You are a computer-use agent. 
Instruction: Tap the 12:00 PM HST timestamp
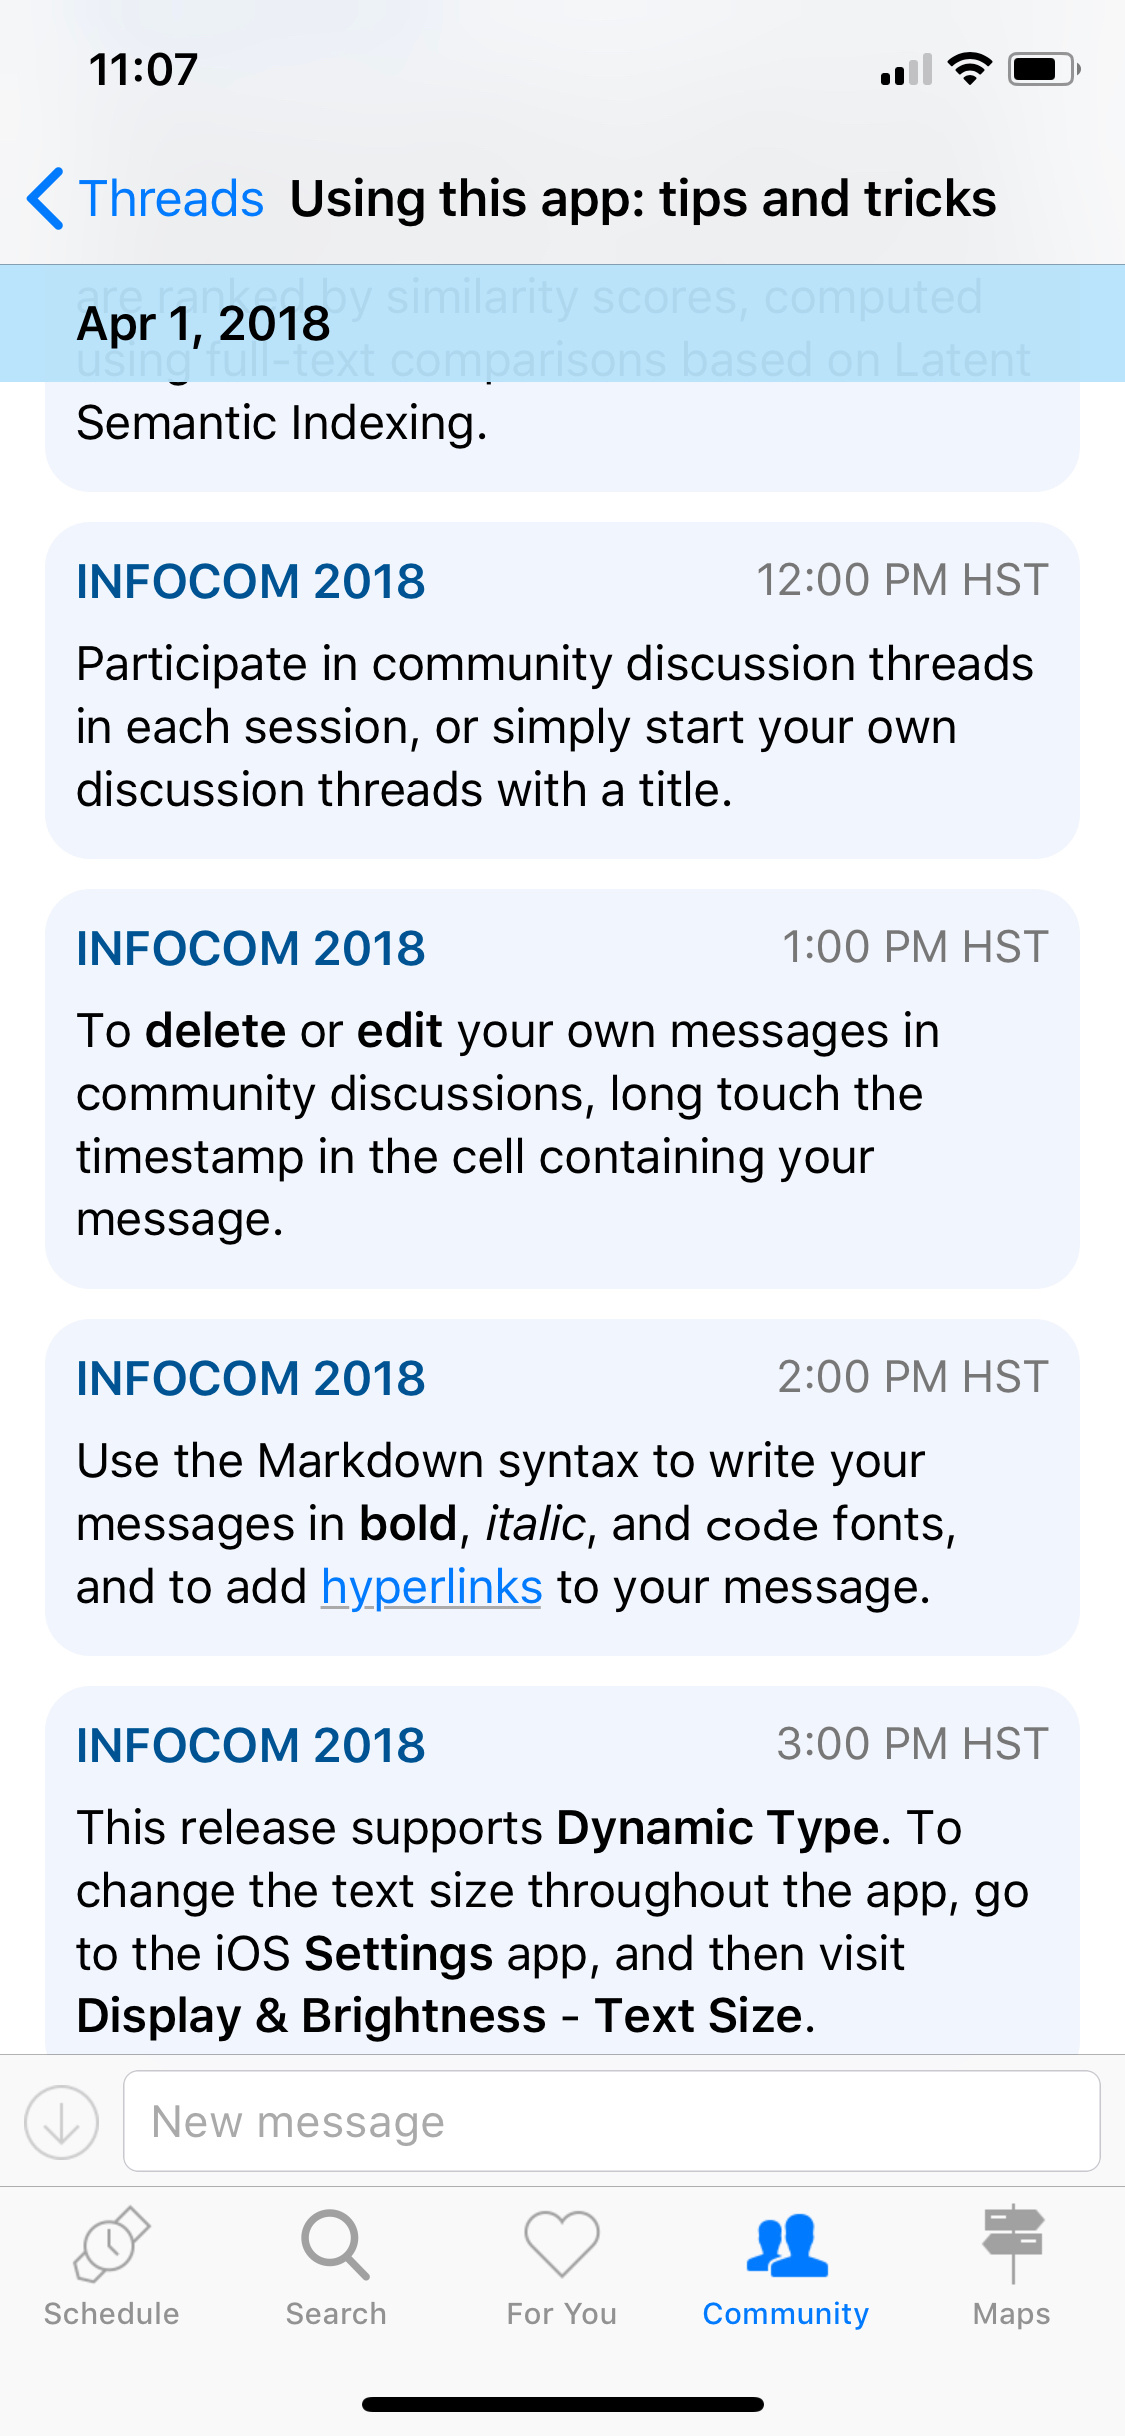[901, 580]
